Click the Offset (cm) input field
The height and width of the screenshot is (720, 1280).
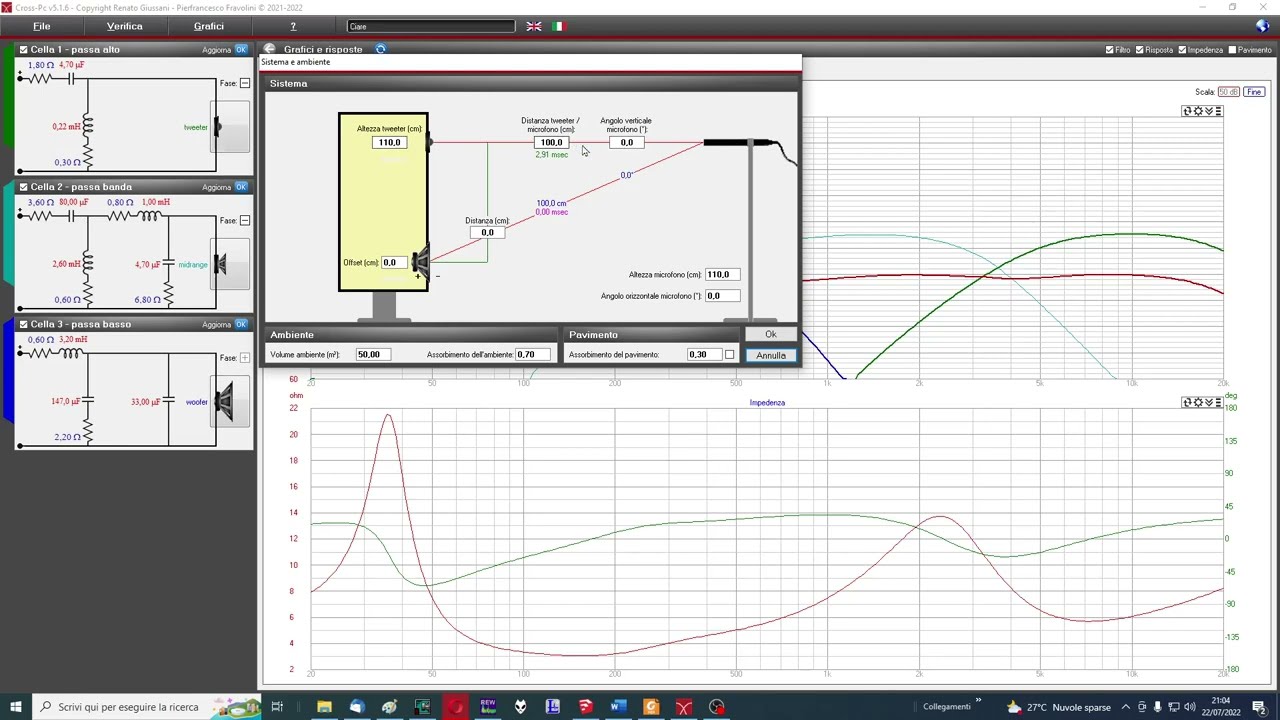point(393,262)
